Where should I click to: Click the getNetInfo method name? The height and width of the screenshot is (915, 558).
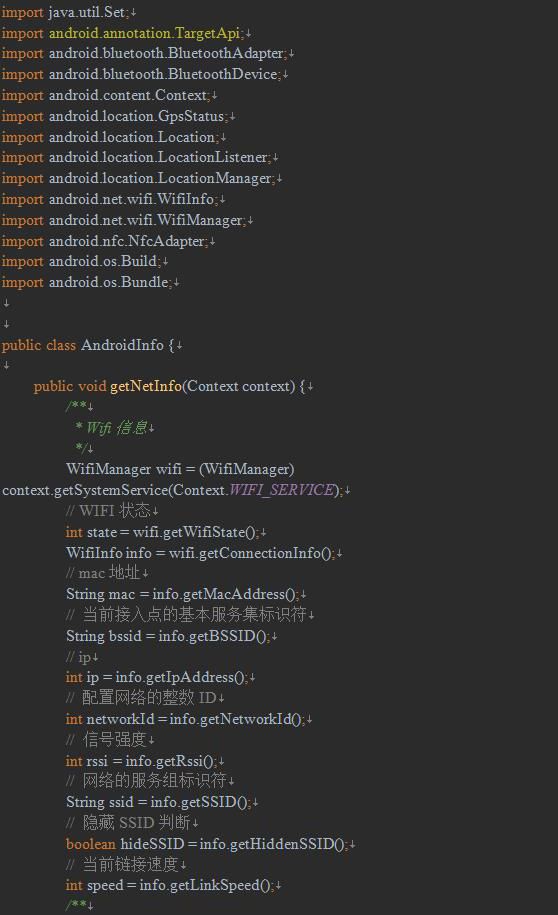[x=146, y=386]
